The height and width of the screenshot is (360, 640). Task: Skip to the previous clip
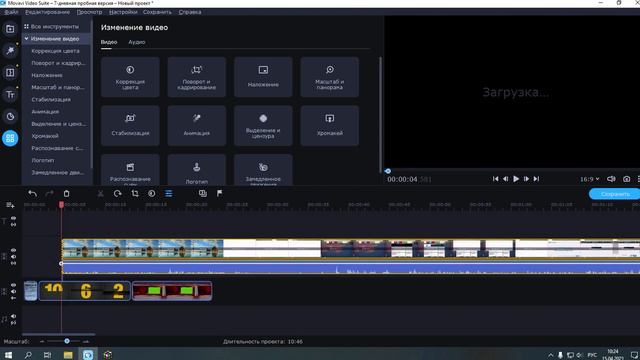[495, 179]
